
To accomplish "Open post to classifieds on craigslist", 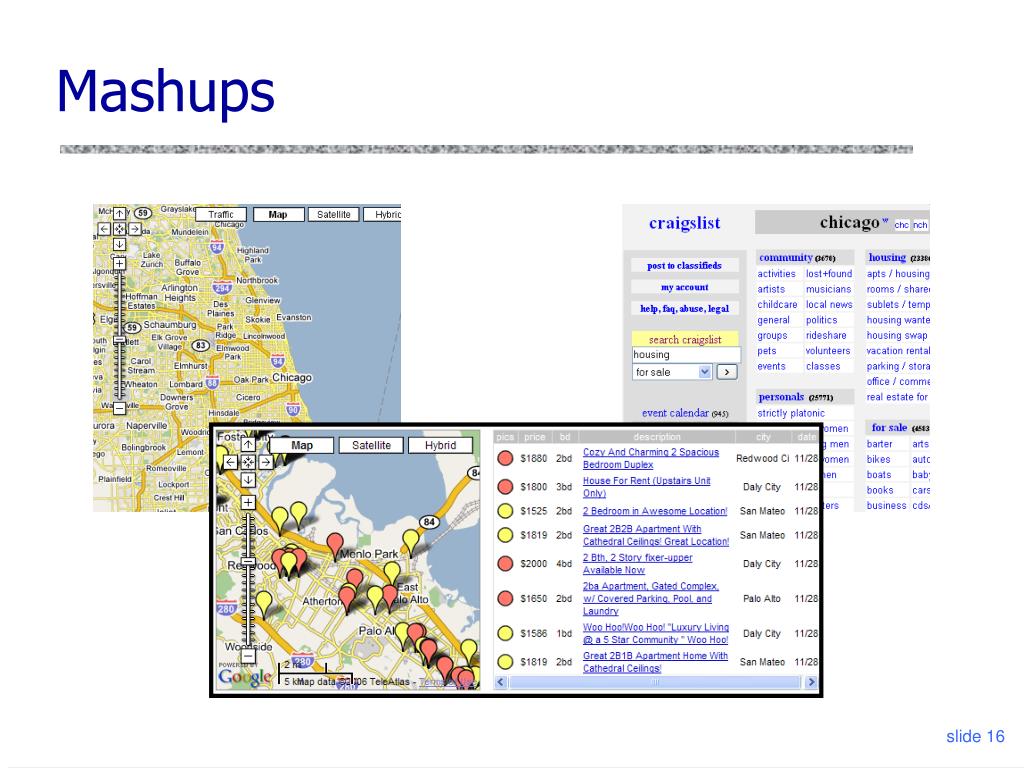I will tap(684, 266).
